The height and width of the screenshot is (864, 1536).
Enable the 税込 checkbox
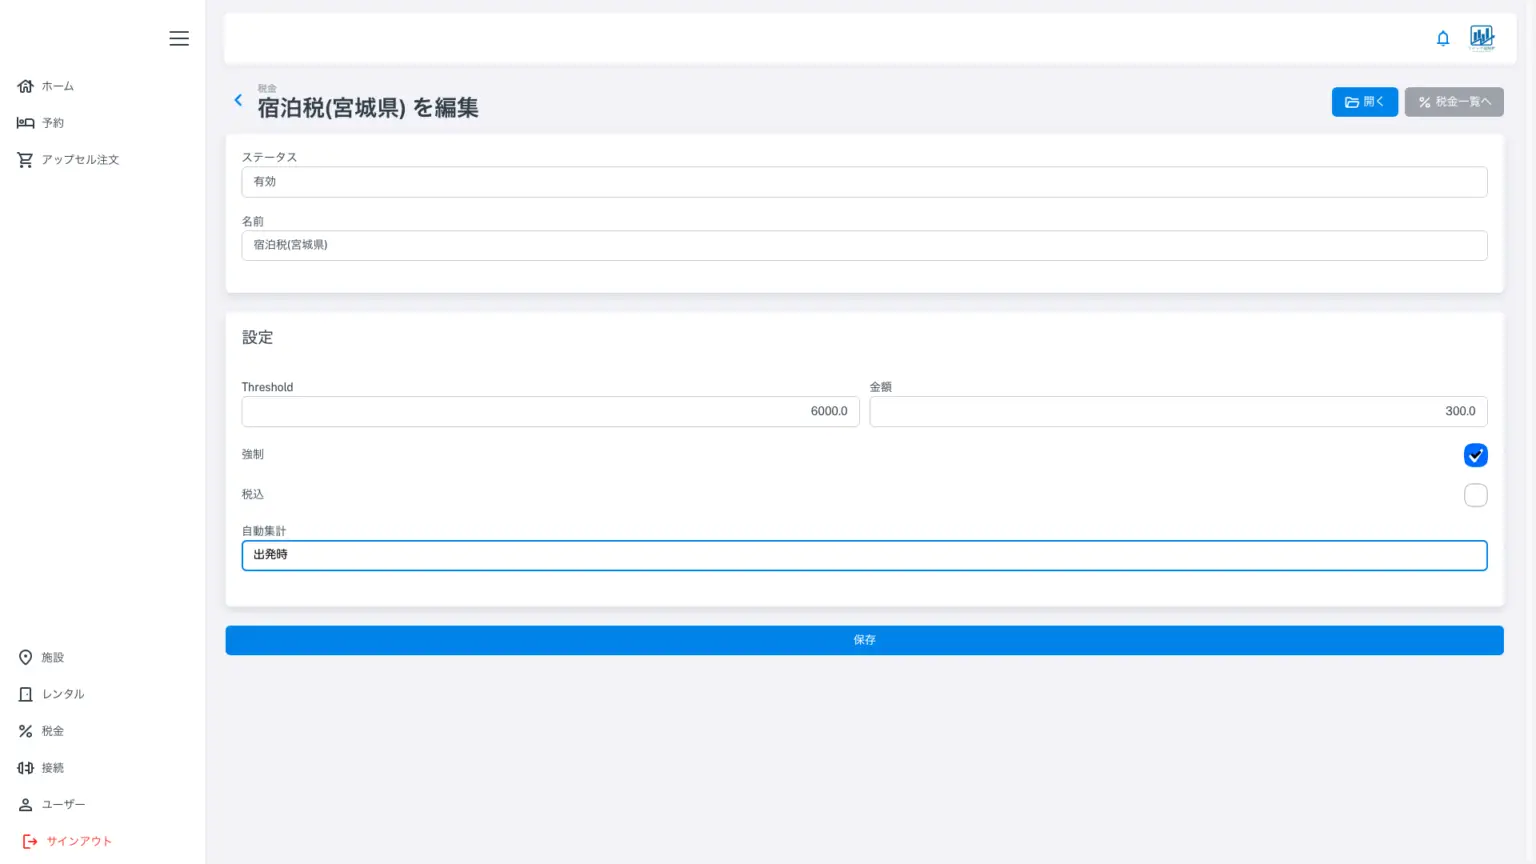pyautogui.click(x=1475, y=495)
